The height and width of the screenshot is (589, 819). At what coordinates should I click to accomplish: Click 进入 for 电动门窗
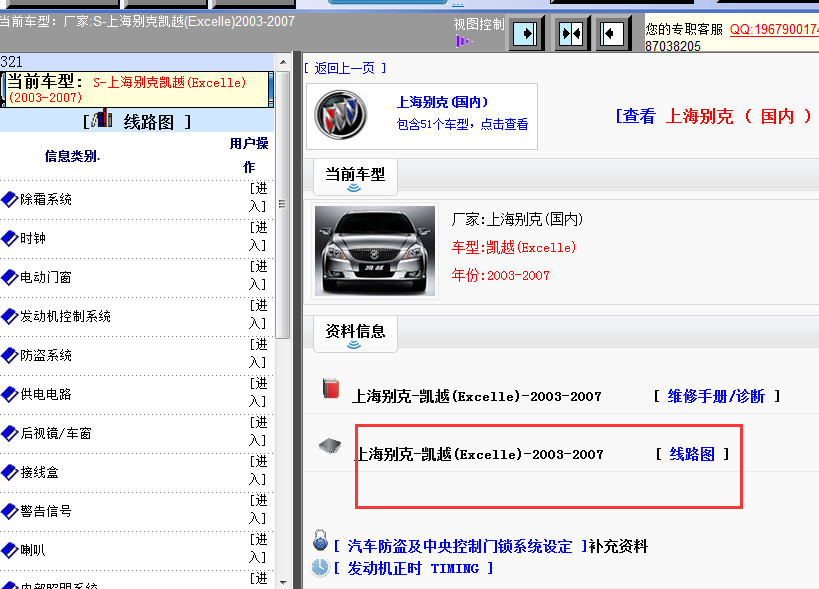(258, 276)
